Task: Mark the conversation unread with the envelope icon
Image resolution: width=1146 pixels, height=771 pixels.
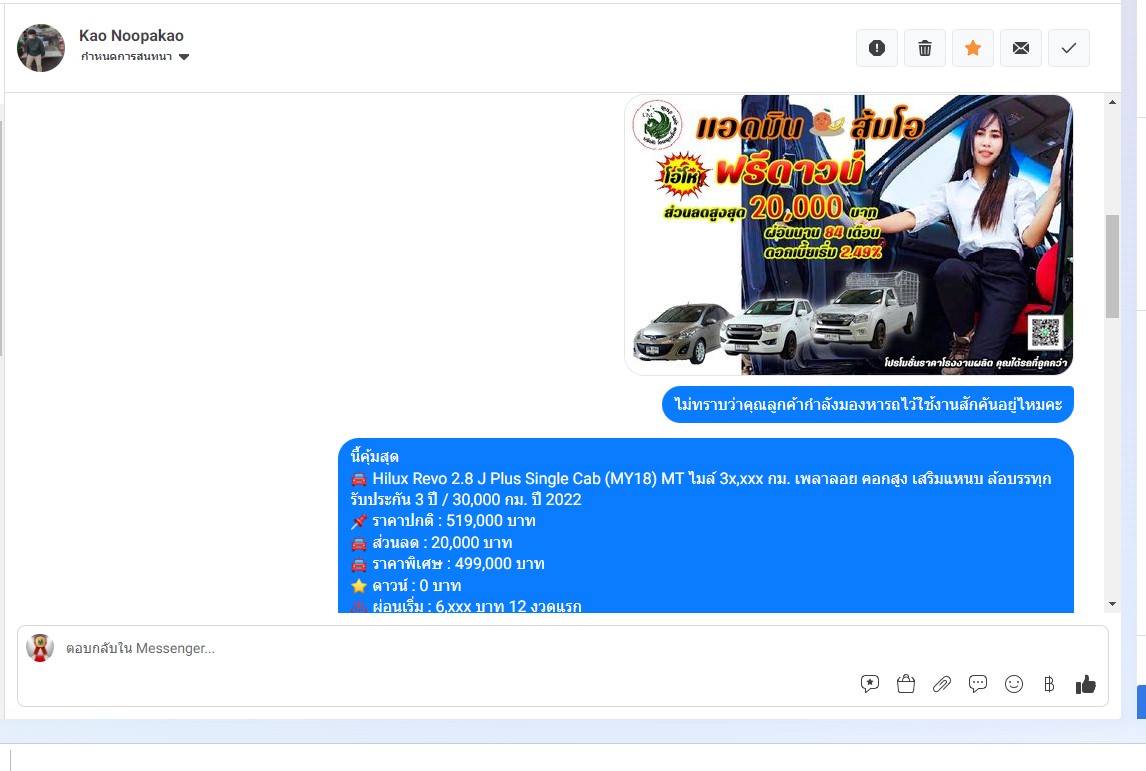Action: (x=1021, y=48)
